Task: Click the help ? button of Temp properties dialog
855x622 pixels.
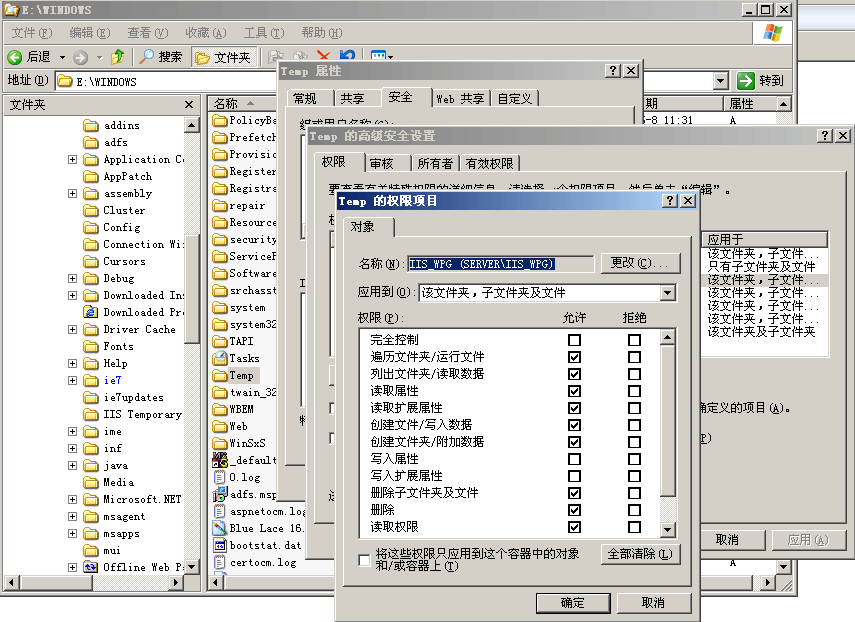Action: click(613, 70)
